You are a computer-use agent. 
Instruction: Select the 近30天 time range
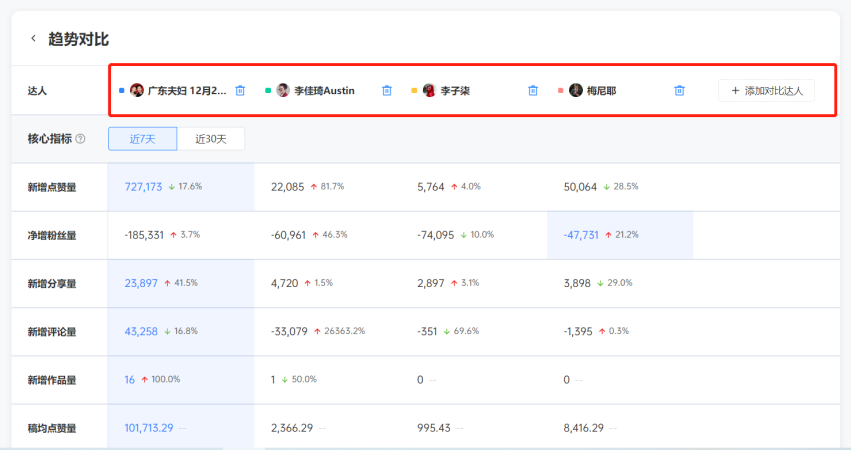(x=210, y=139)
